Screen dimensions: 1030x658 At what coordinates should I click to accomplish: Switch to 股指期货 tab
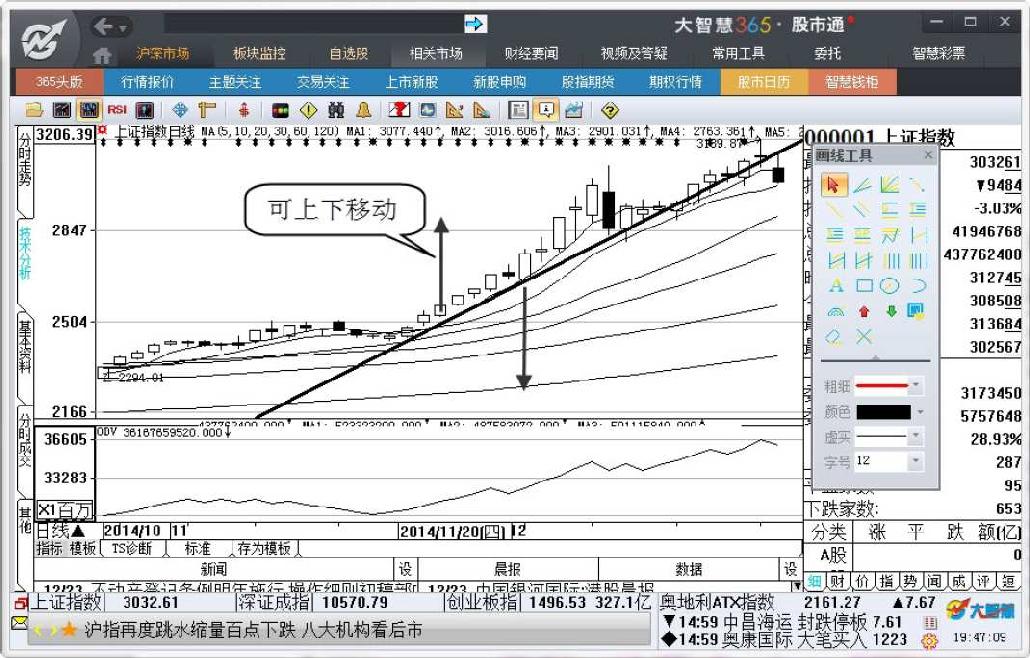[x=587, y=82]
